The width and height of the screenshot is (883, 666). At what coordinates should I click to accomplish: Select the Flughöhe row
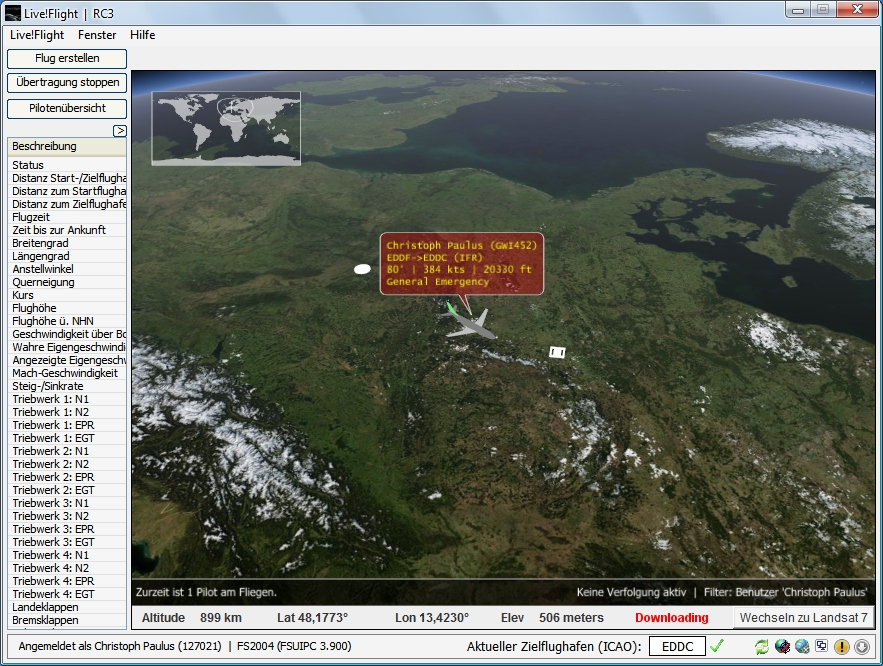click(67, 308)
